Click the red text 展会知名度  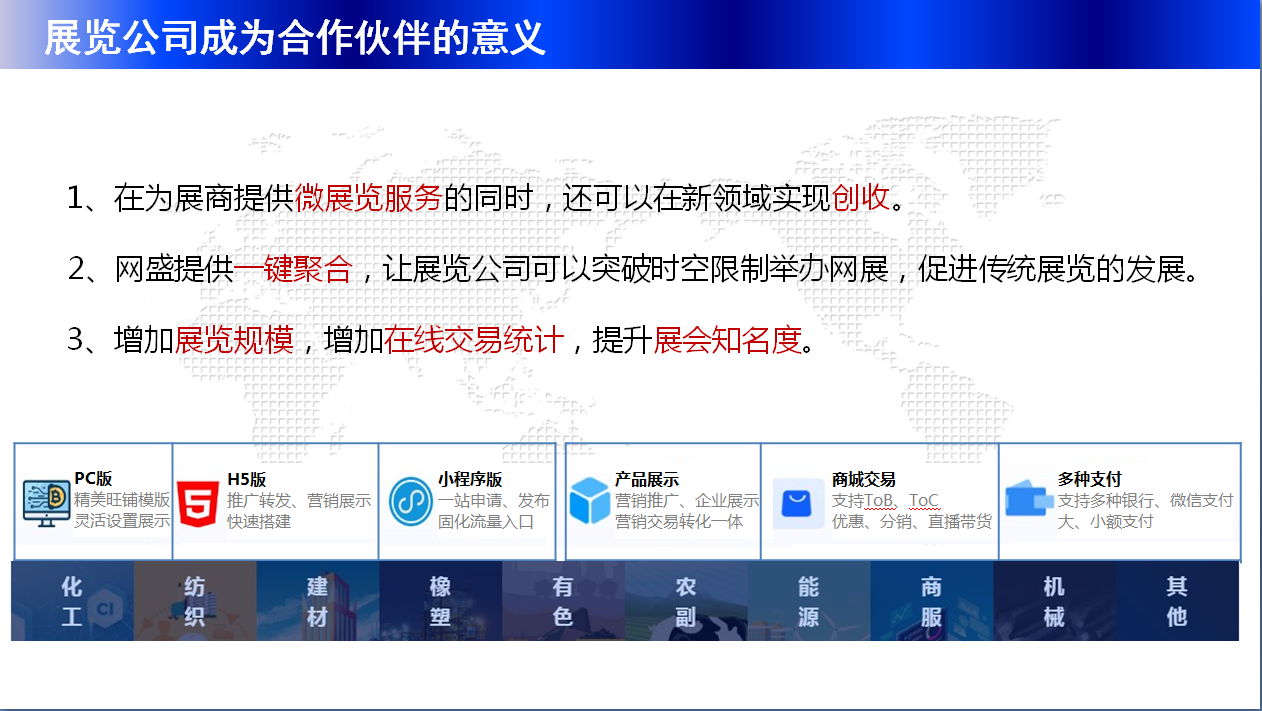[728, 340]
